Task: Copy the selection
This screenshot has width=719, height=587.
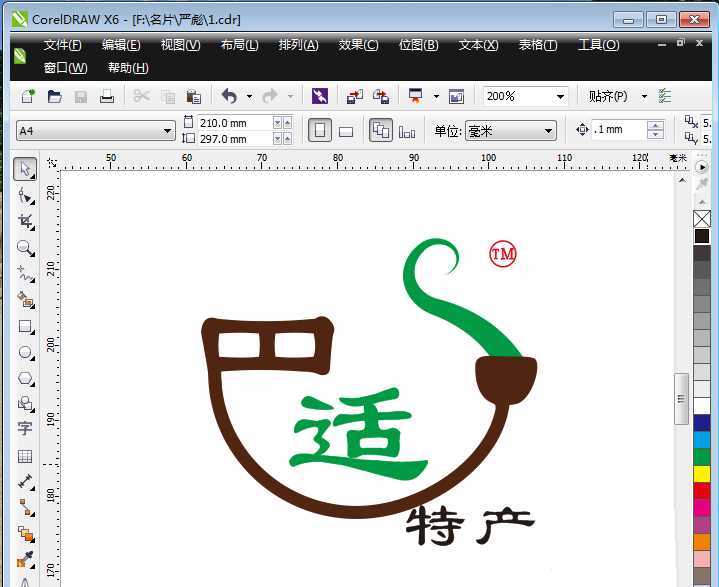Action: coord(168,96)
